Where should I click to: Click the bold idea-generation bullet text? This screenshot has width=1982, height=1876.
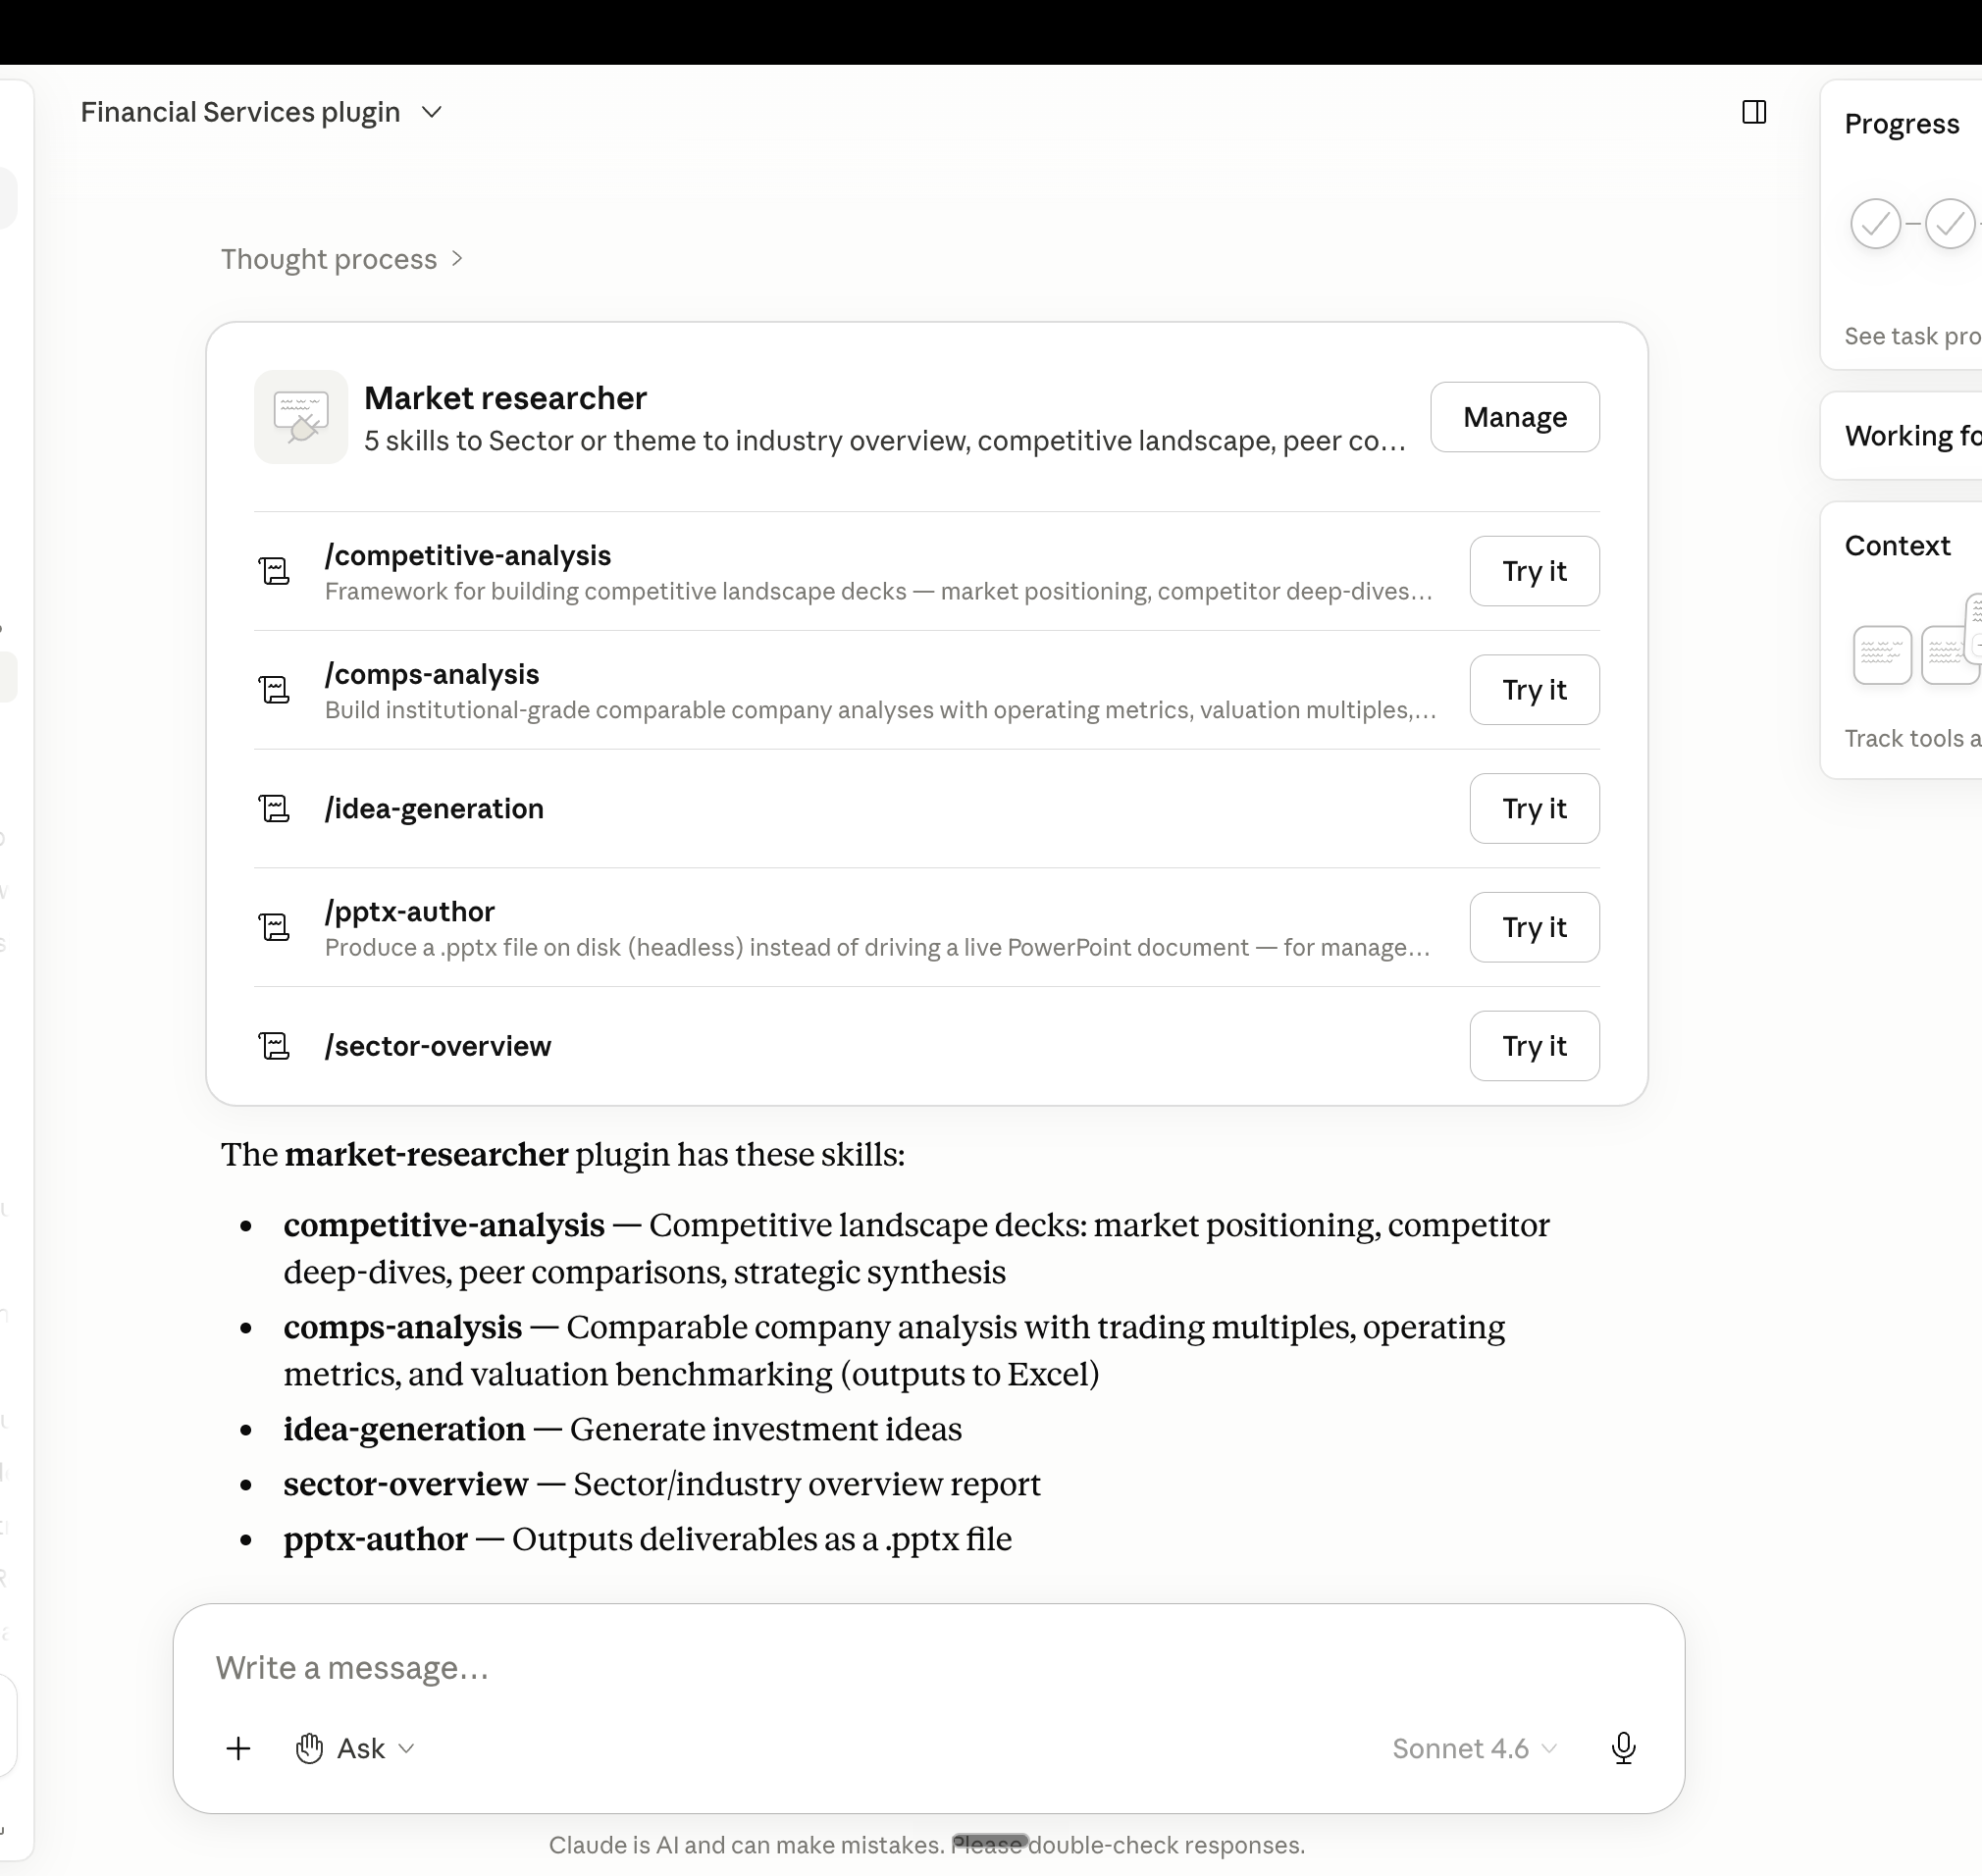tap(404, 1429)
